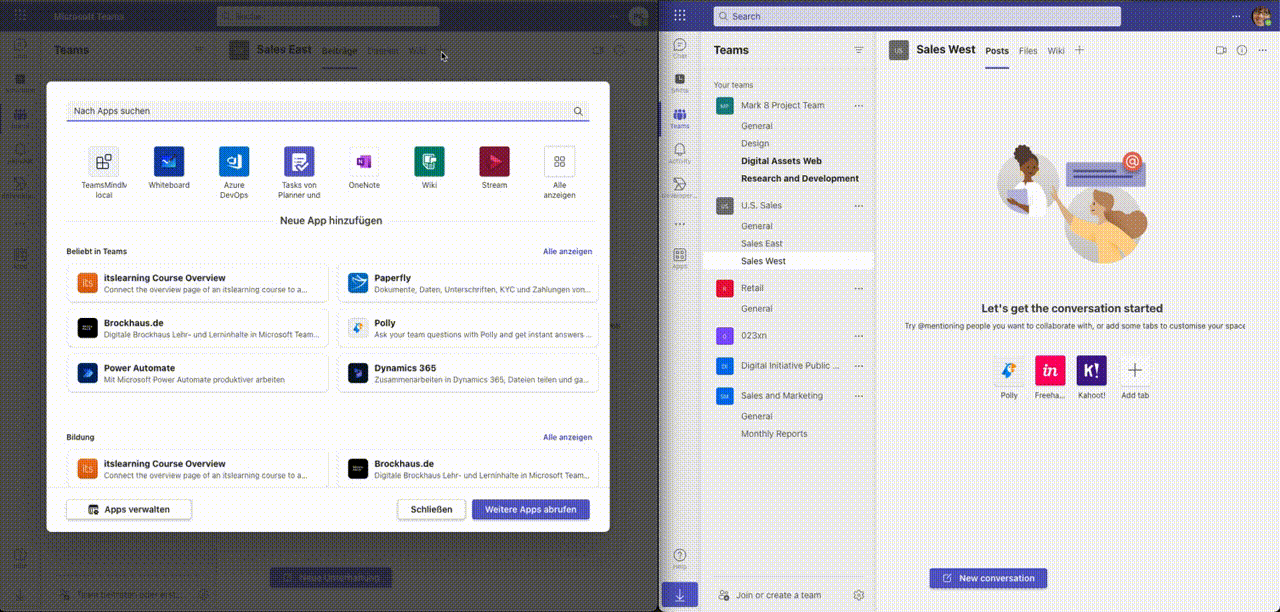The height and width of the screenshot is (612, 1280).
Task: Open Chat in right Teams sidebar
Action: click(x=680, y=48)
